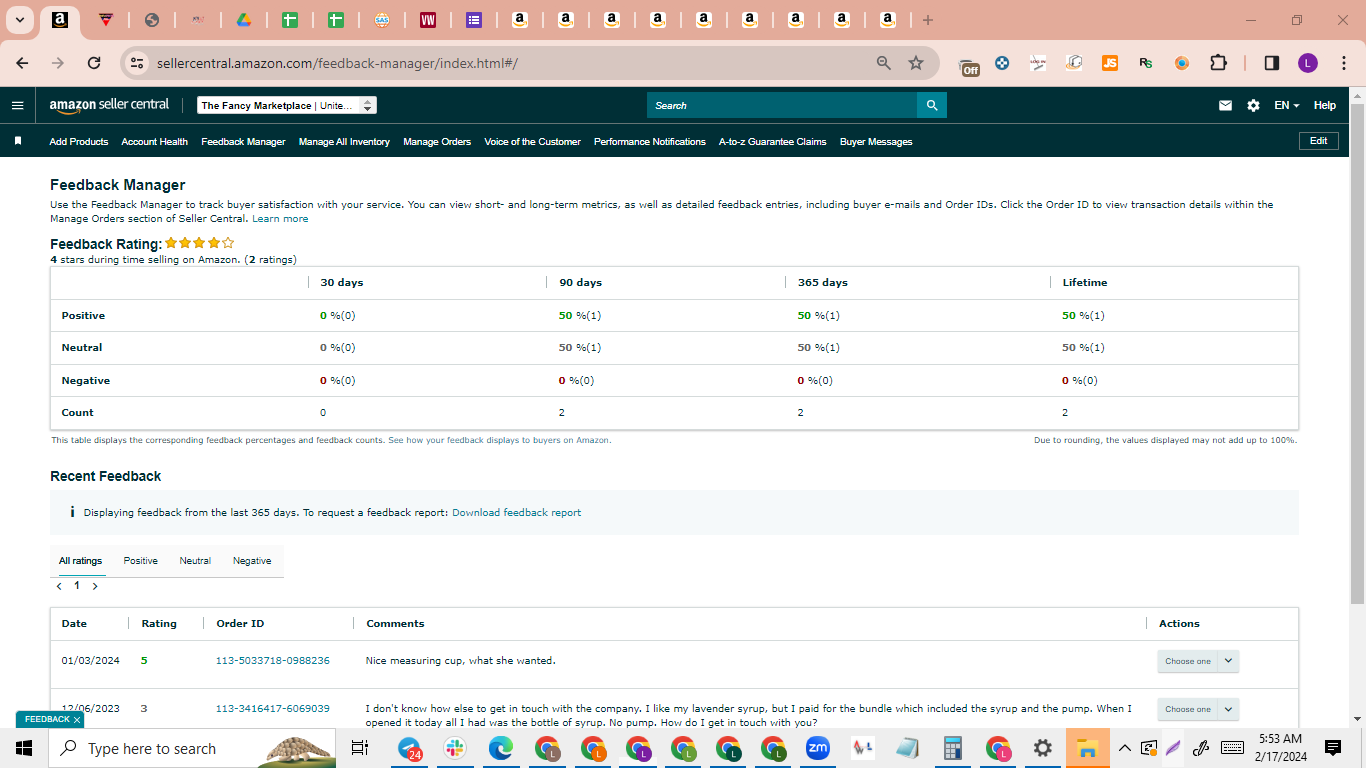Open Buyer Messages
The width and height of the screenshot is (1366, 768).
876,142
